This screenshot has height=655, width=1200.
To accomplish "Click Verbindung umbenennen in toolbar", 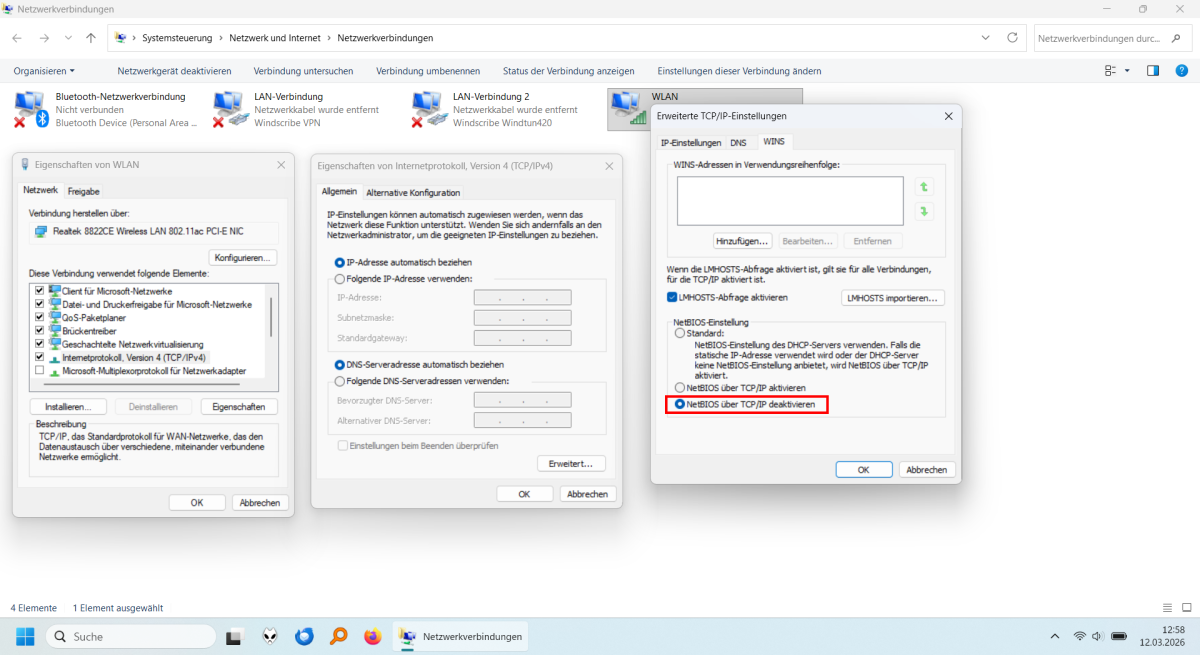I will tap(428, 71).
